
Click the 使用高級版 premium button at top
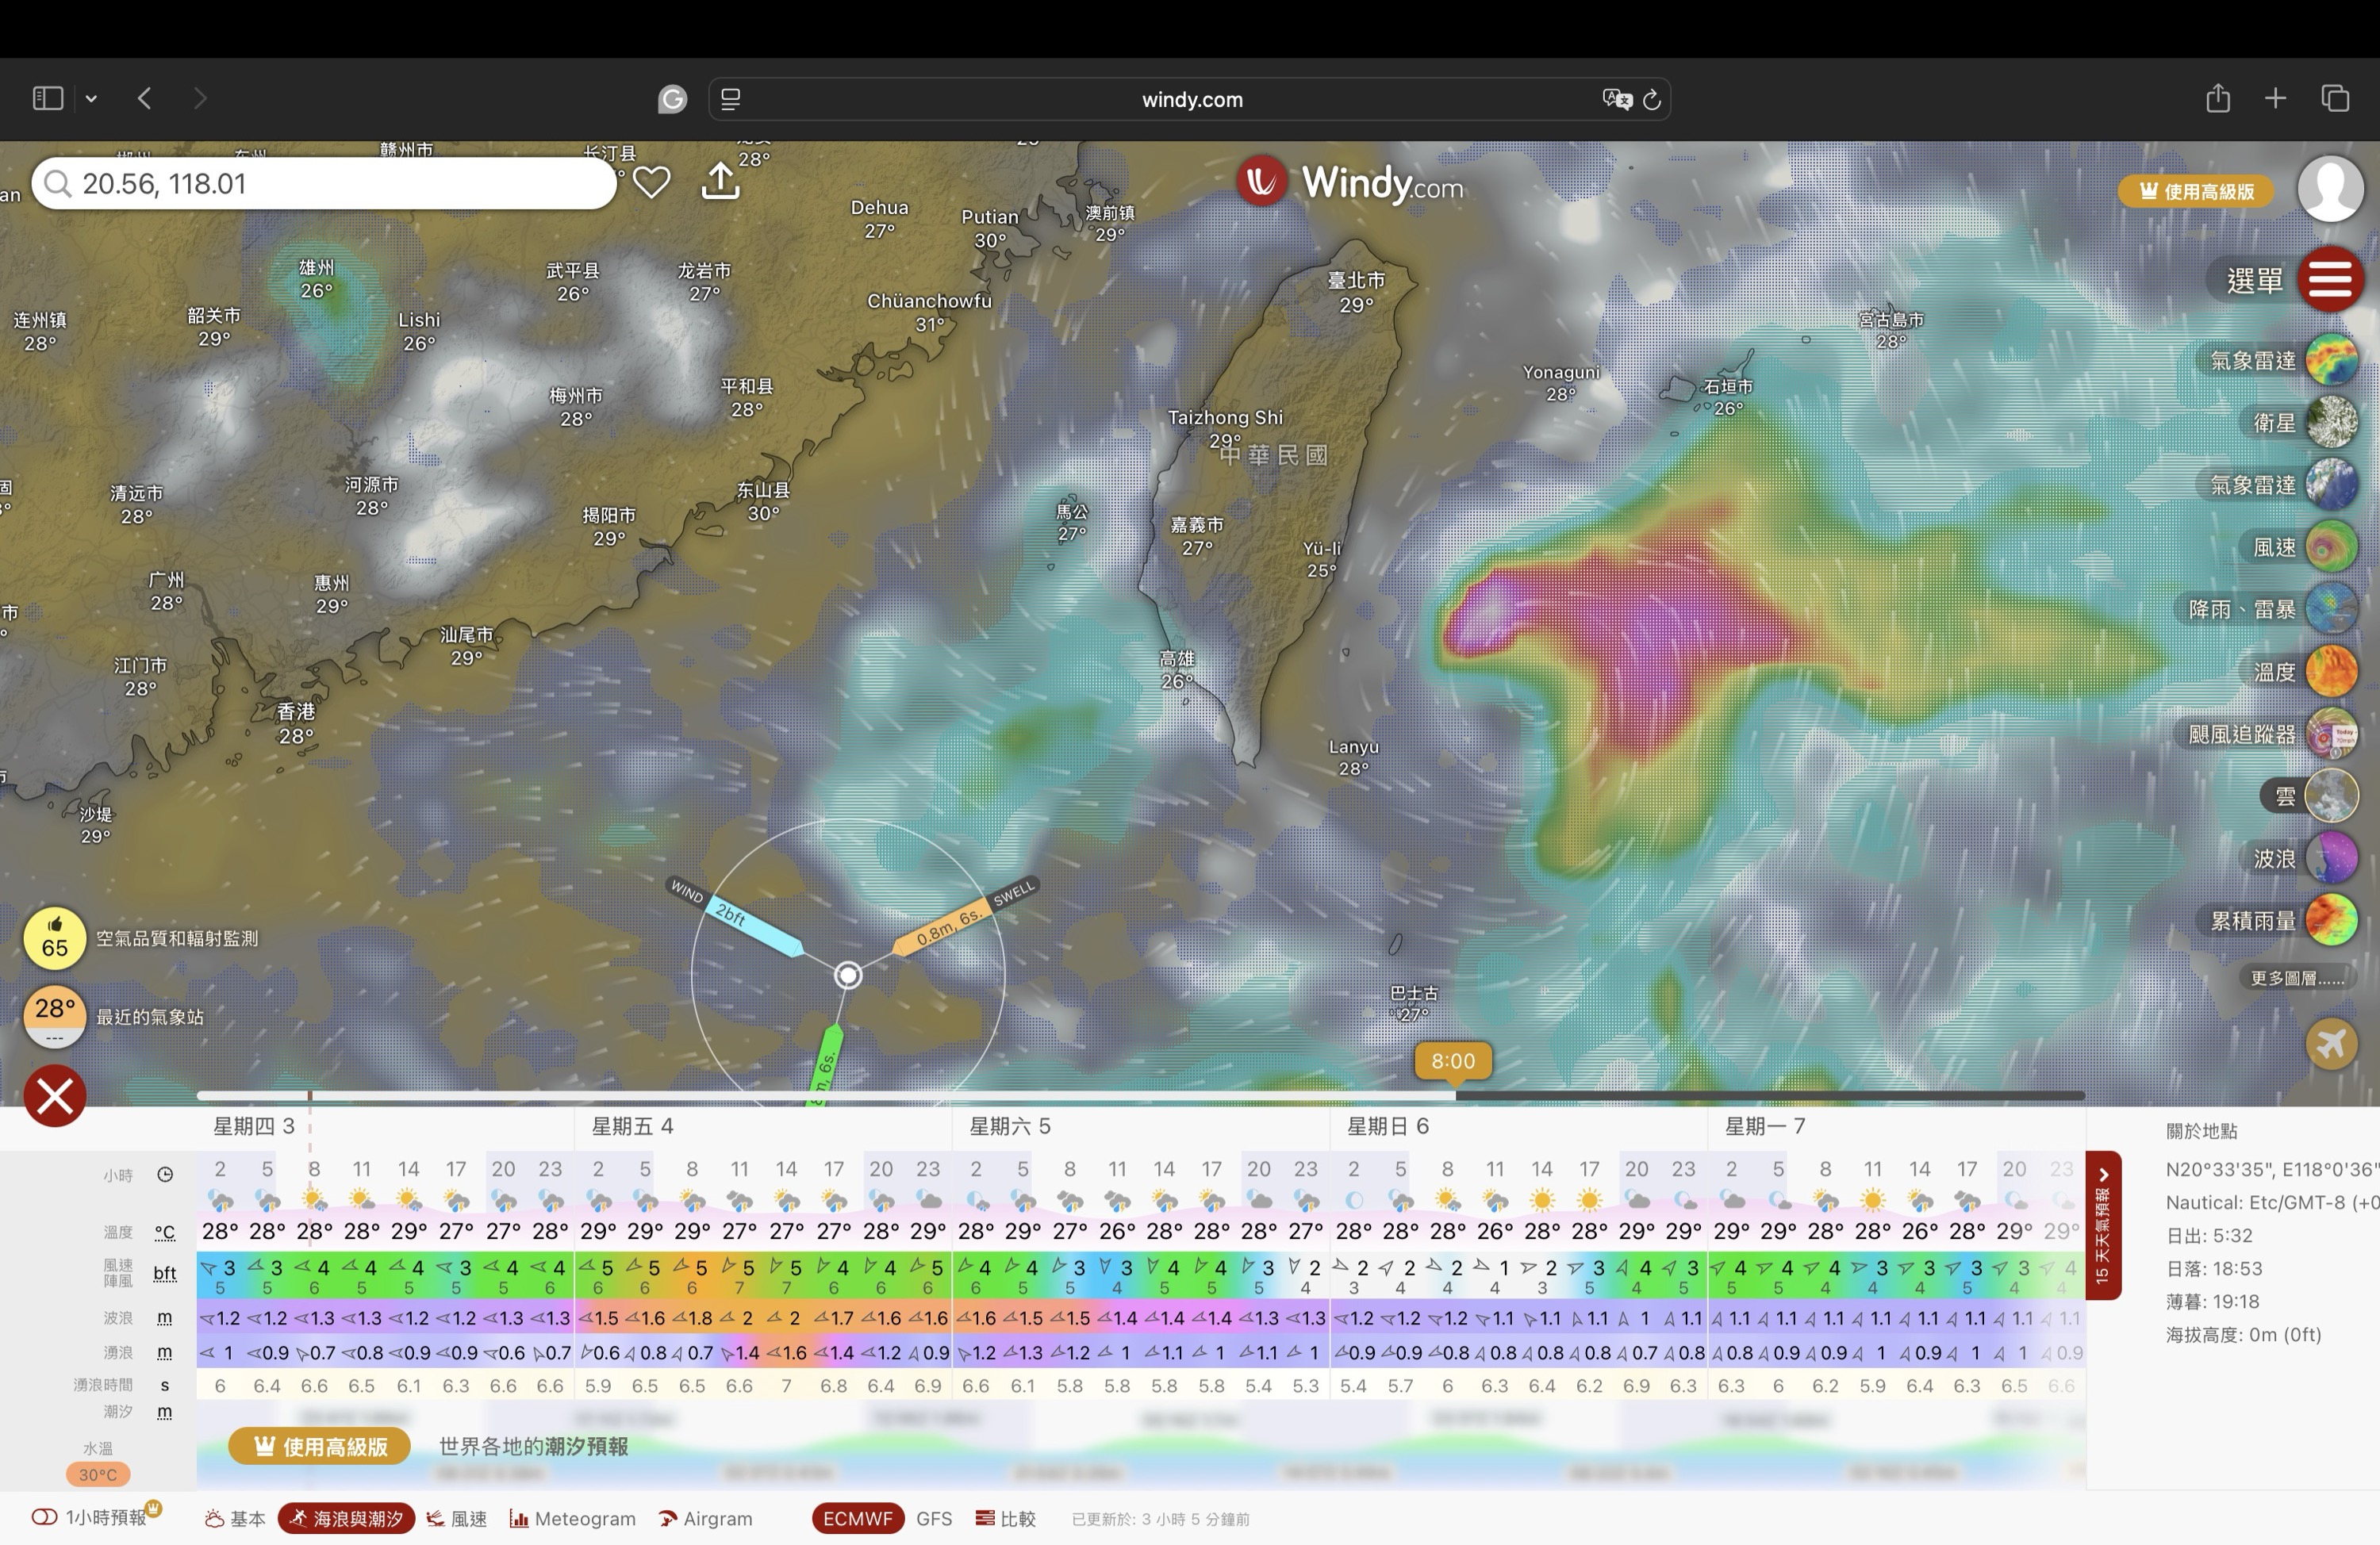point(2195,191)
